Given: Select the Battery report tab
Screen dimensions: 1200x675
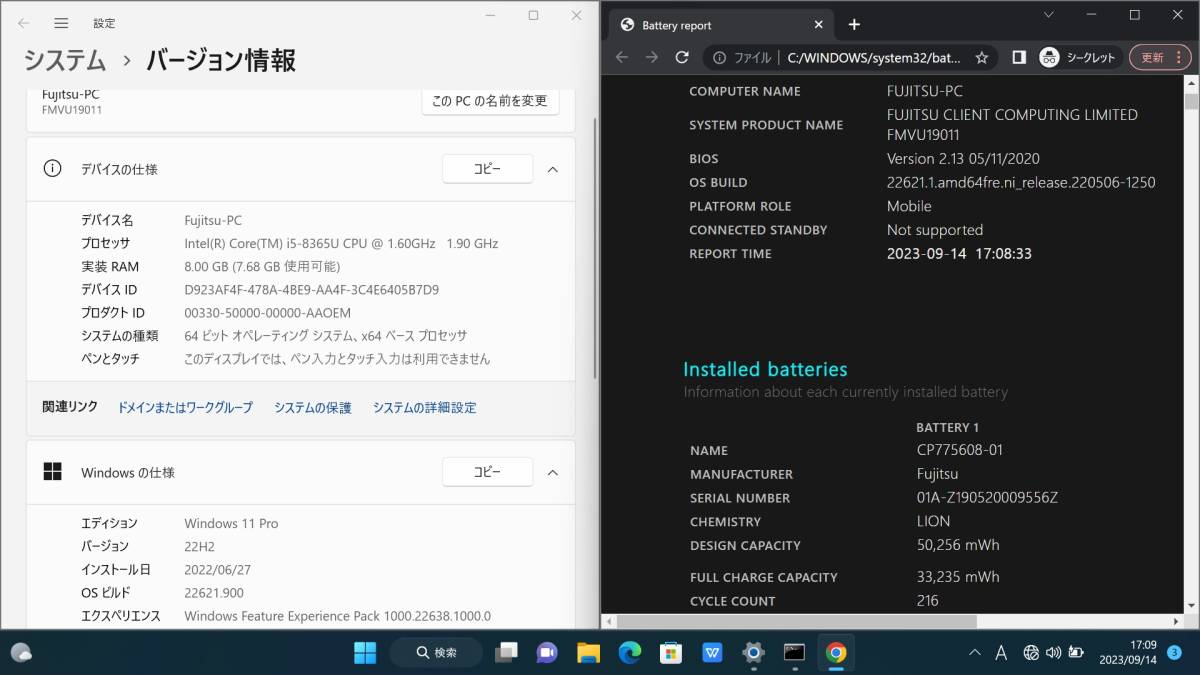Looking at the screenshot, I should (x=720, y=25).
